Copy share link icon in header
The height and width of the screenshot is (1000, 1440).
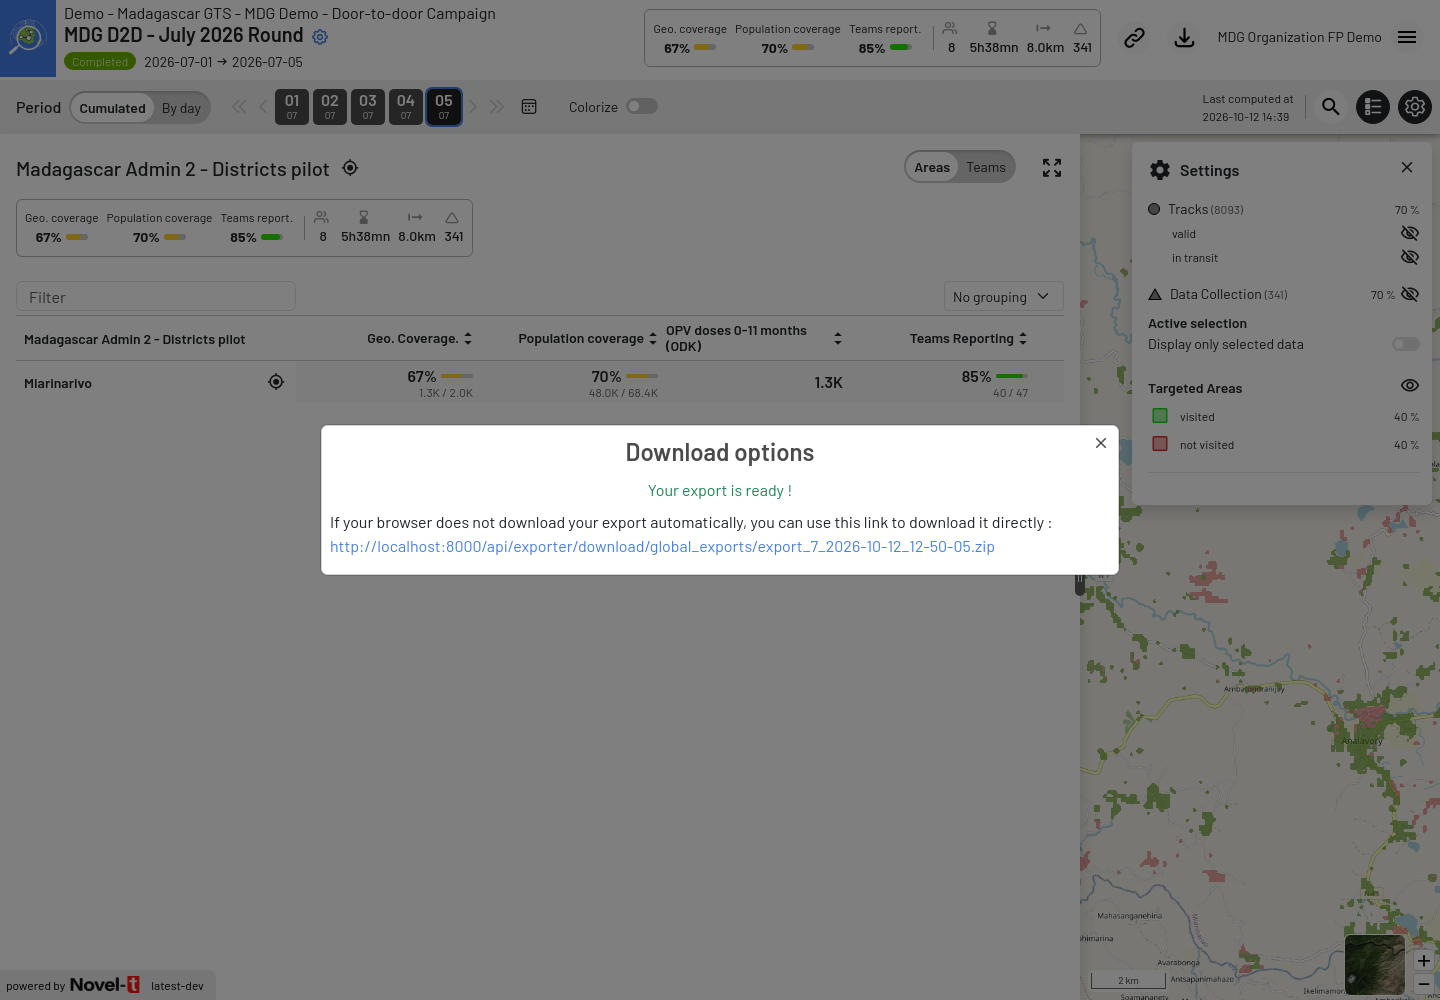1134,38
